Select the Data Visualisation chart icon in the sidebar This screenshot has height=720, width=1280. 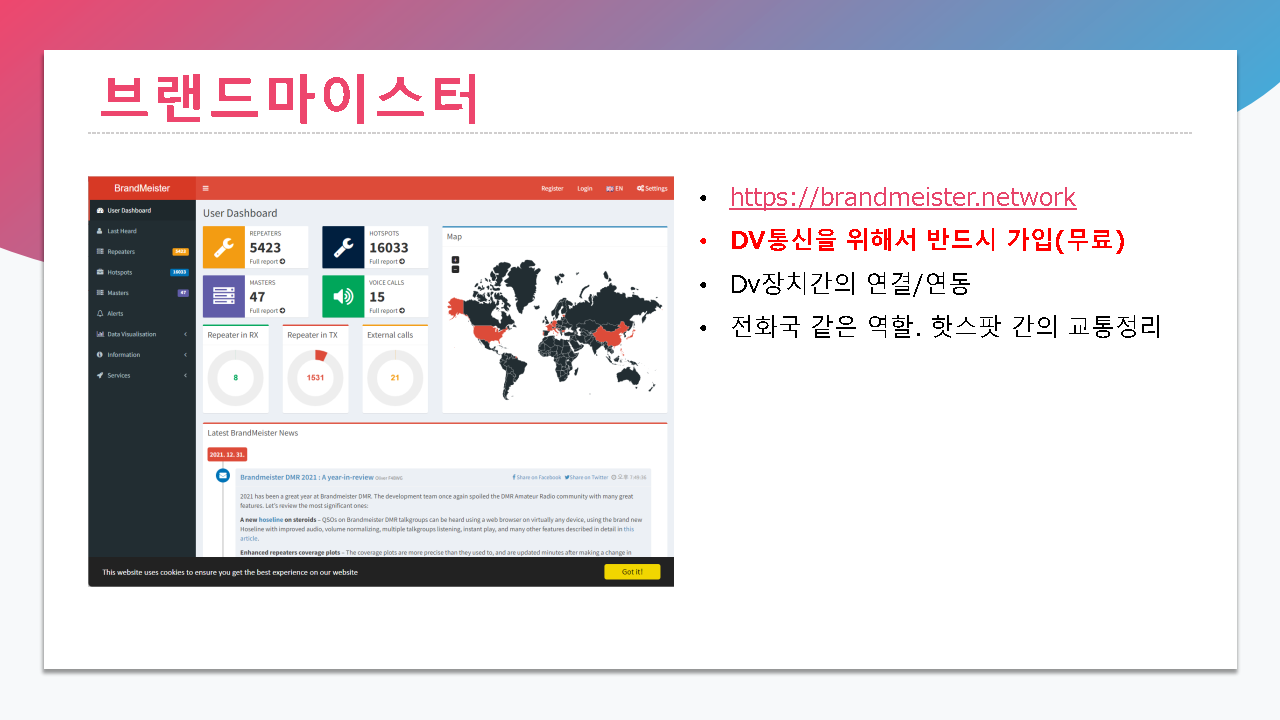click(x=99, y=334)
